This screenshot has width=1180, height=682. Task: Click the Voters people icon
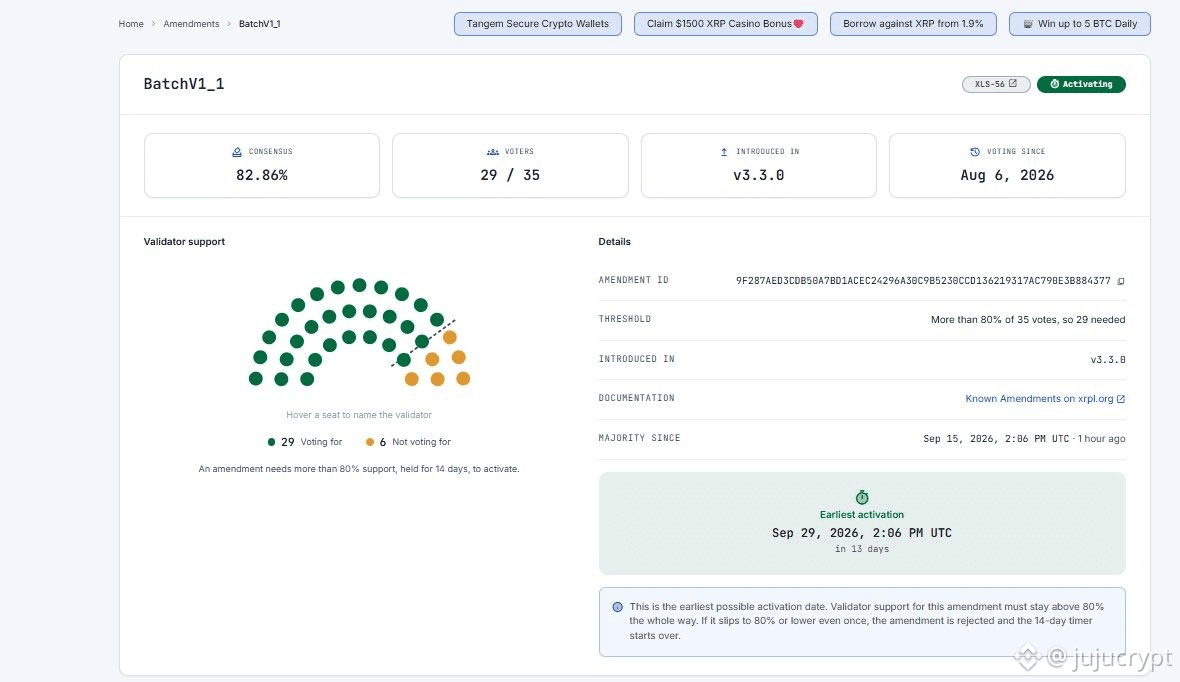coord(493,152)
